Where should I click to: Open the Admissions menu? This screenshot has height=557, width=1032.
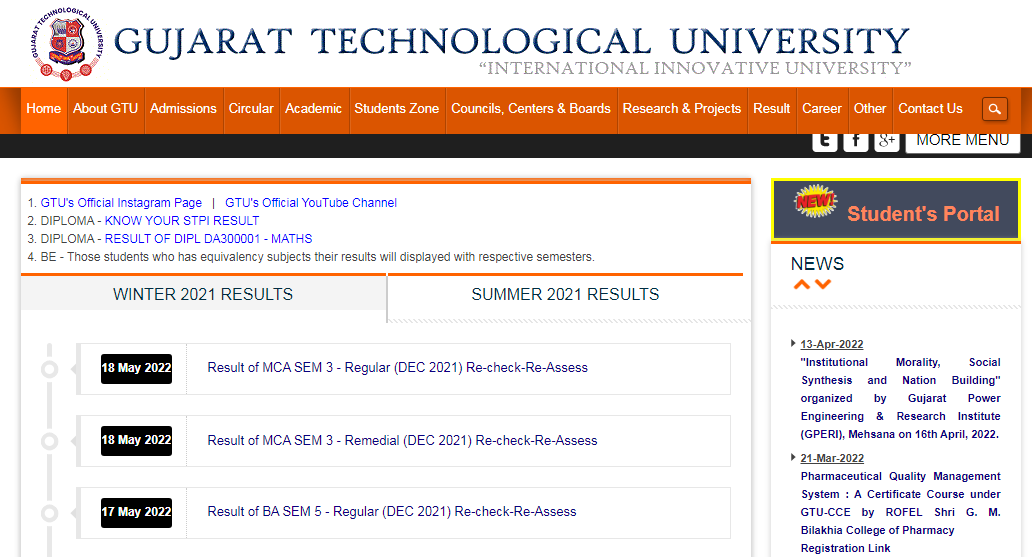click(183, 109)
